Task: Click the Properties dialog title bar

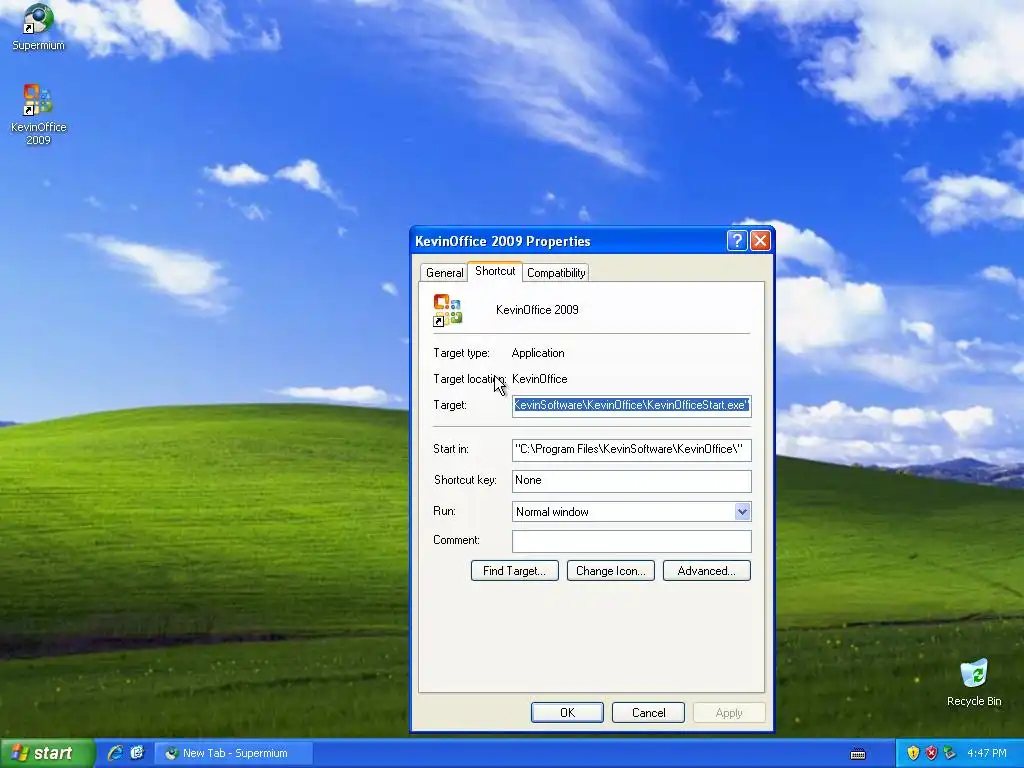Action: pyautogui.click(x=568, y=241)
